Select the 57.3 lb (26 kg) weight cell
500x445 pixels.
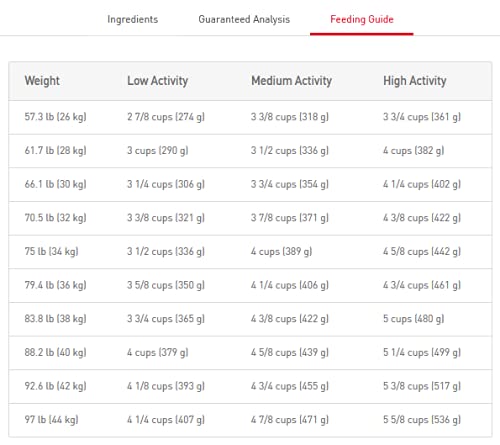tap(55, 117)
